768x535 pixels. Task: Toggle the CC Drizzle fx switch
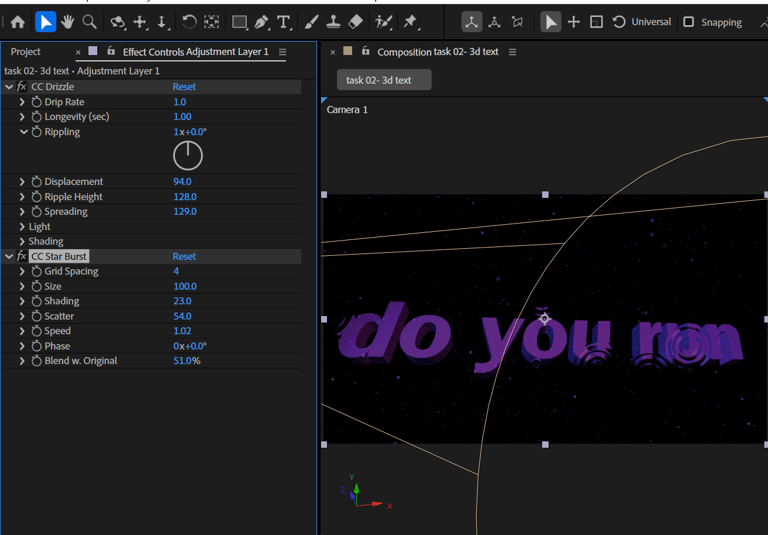pos(21,87)
